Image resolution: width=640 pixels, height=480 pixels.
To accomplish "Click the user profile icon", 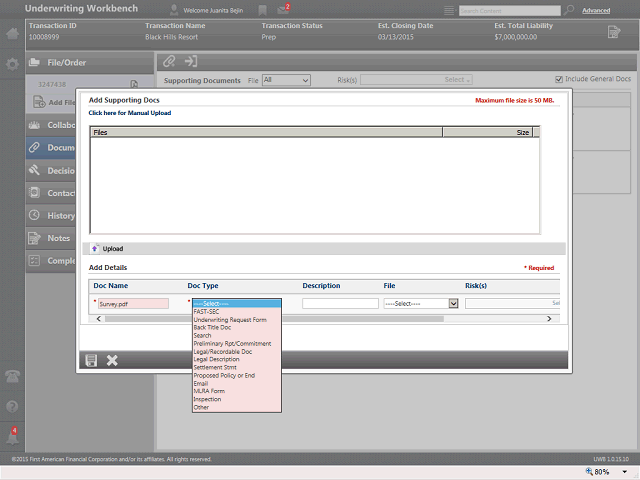I will [x=174, y=10].
